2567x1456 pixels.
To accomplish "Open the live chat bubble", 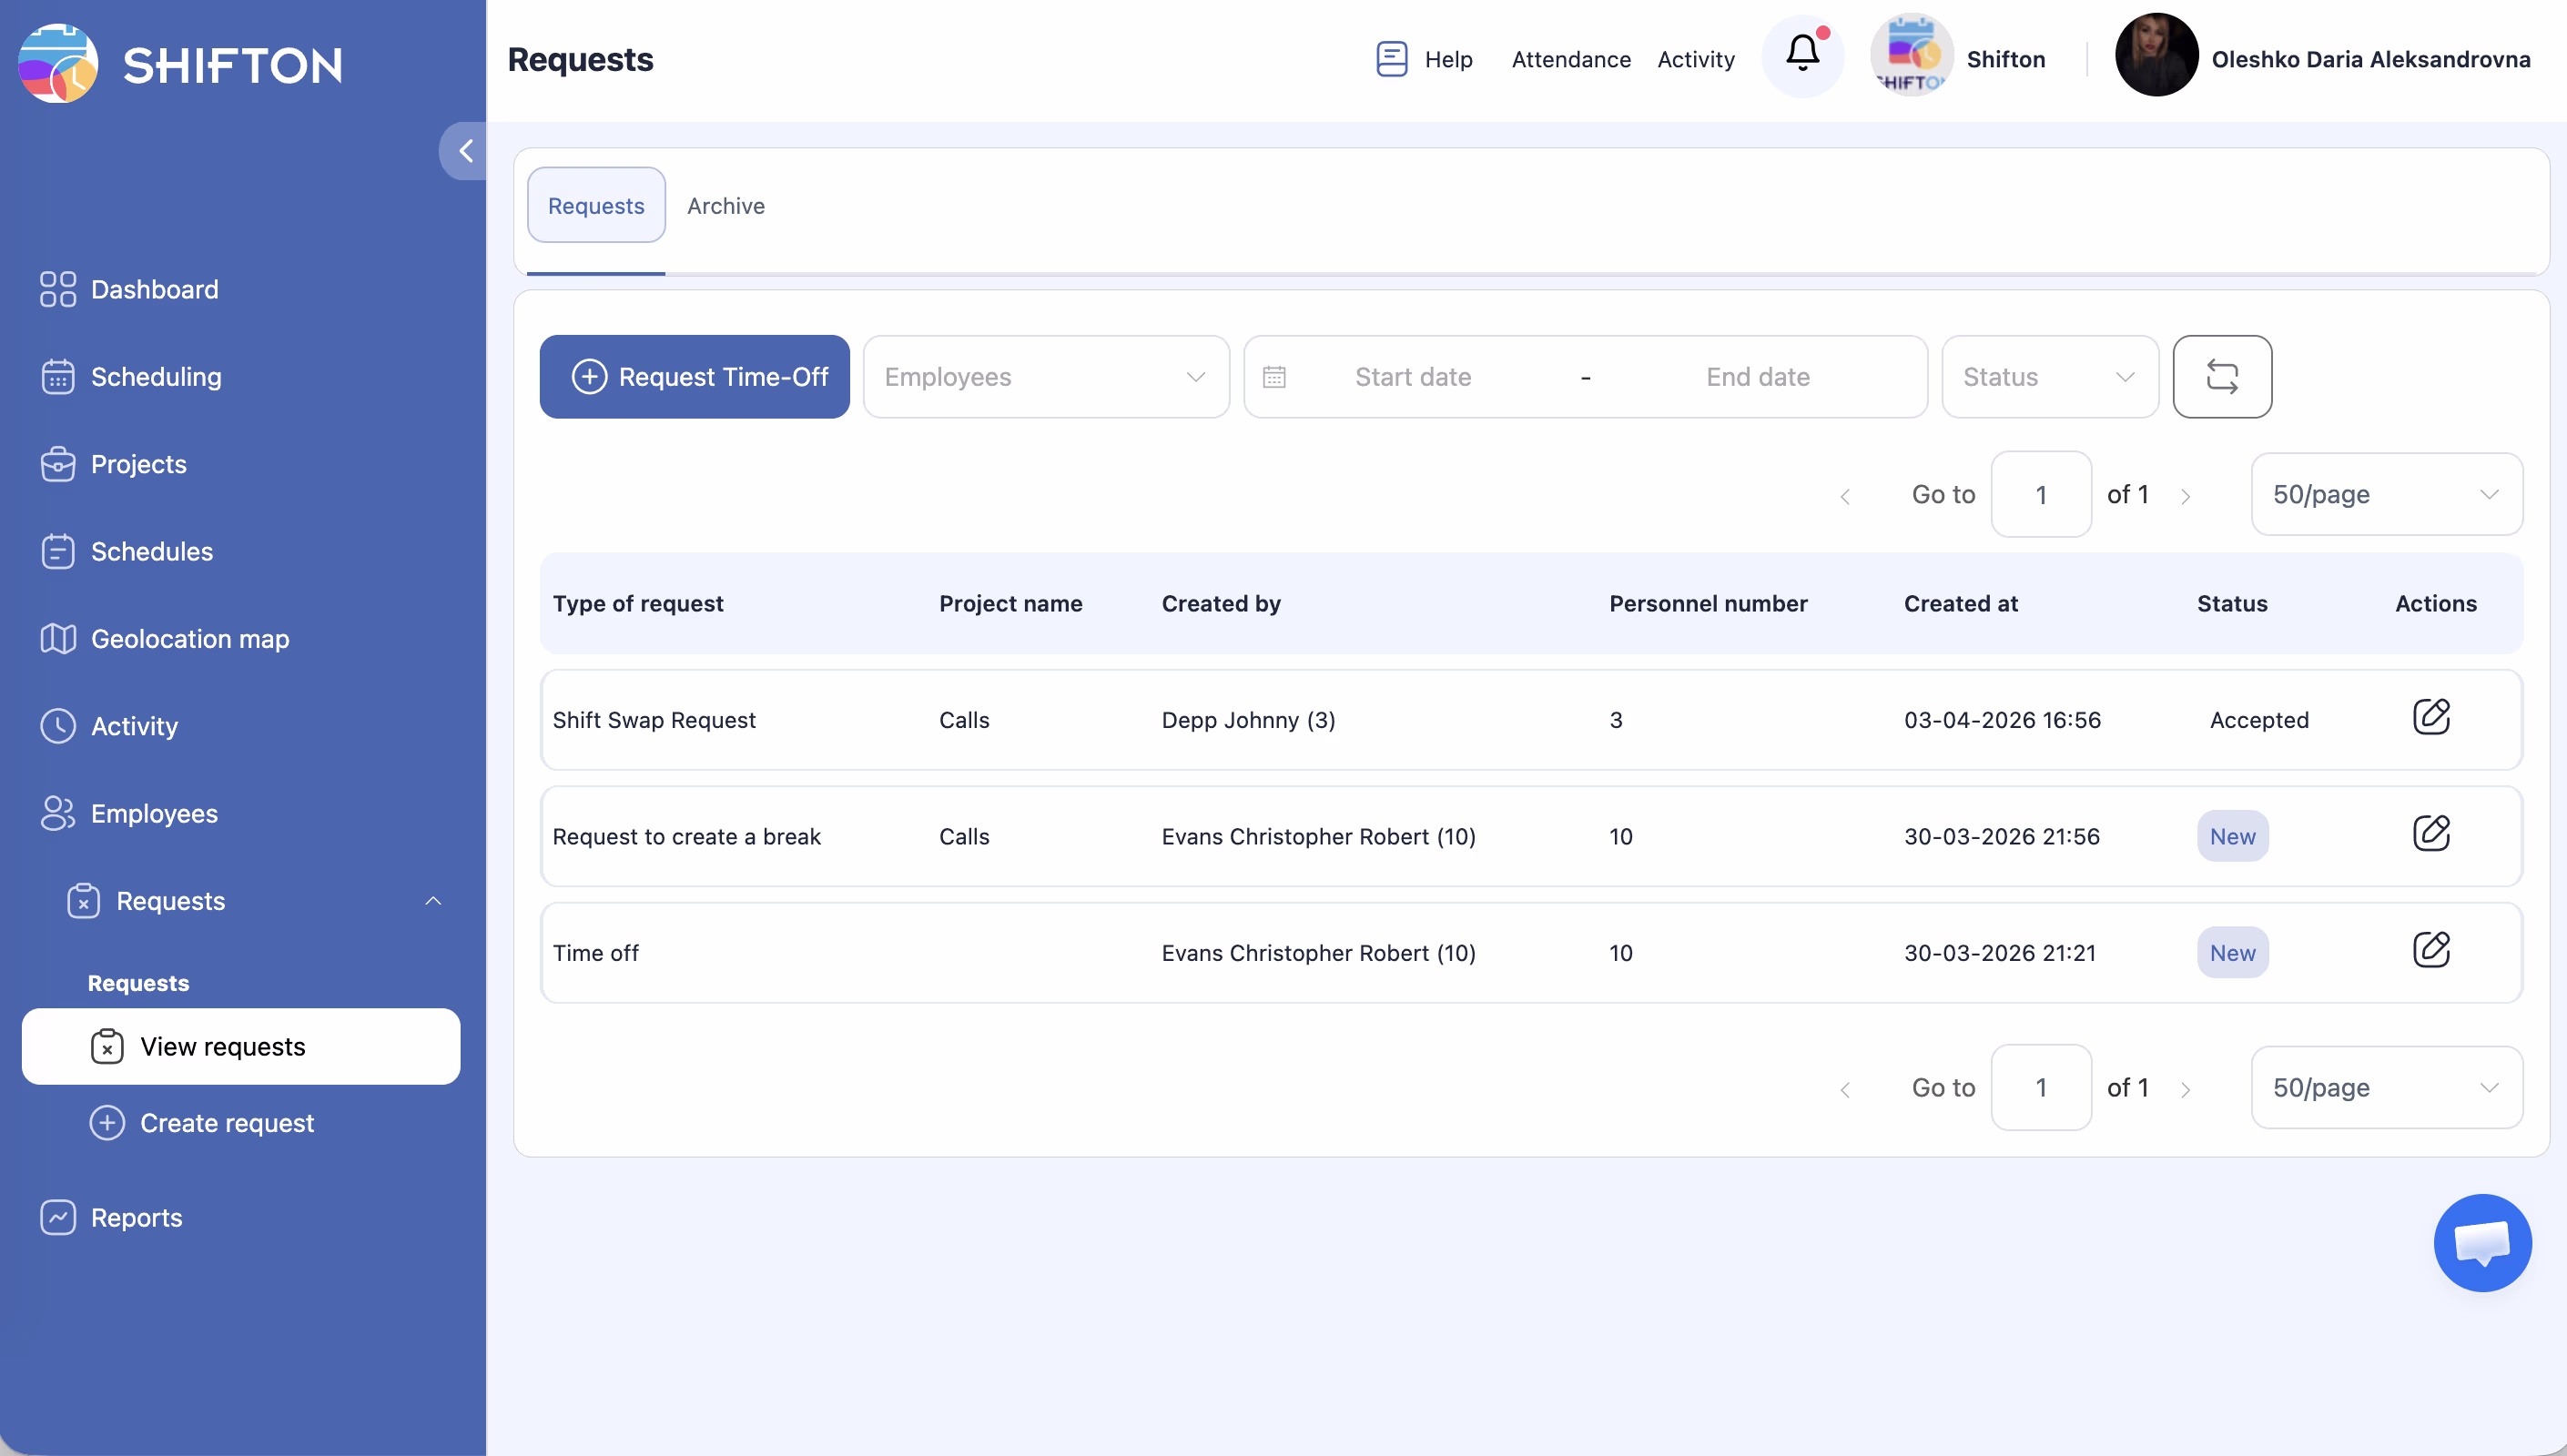I will pos(2481,1243).
